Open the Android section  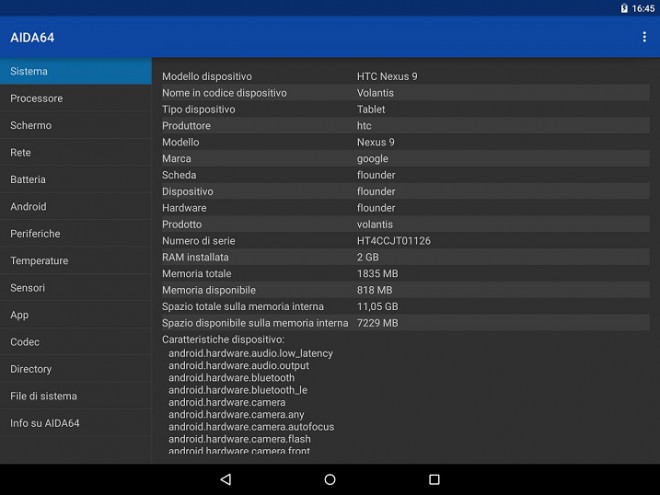(x=76, y=206)
